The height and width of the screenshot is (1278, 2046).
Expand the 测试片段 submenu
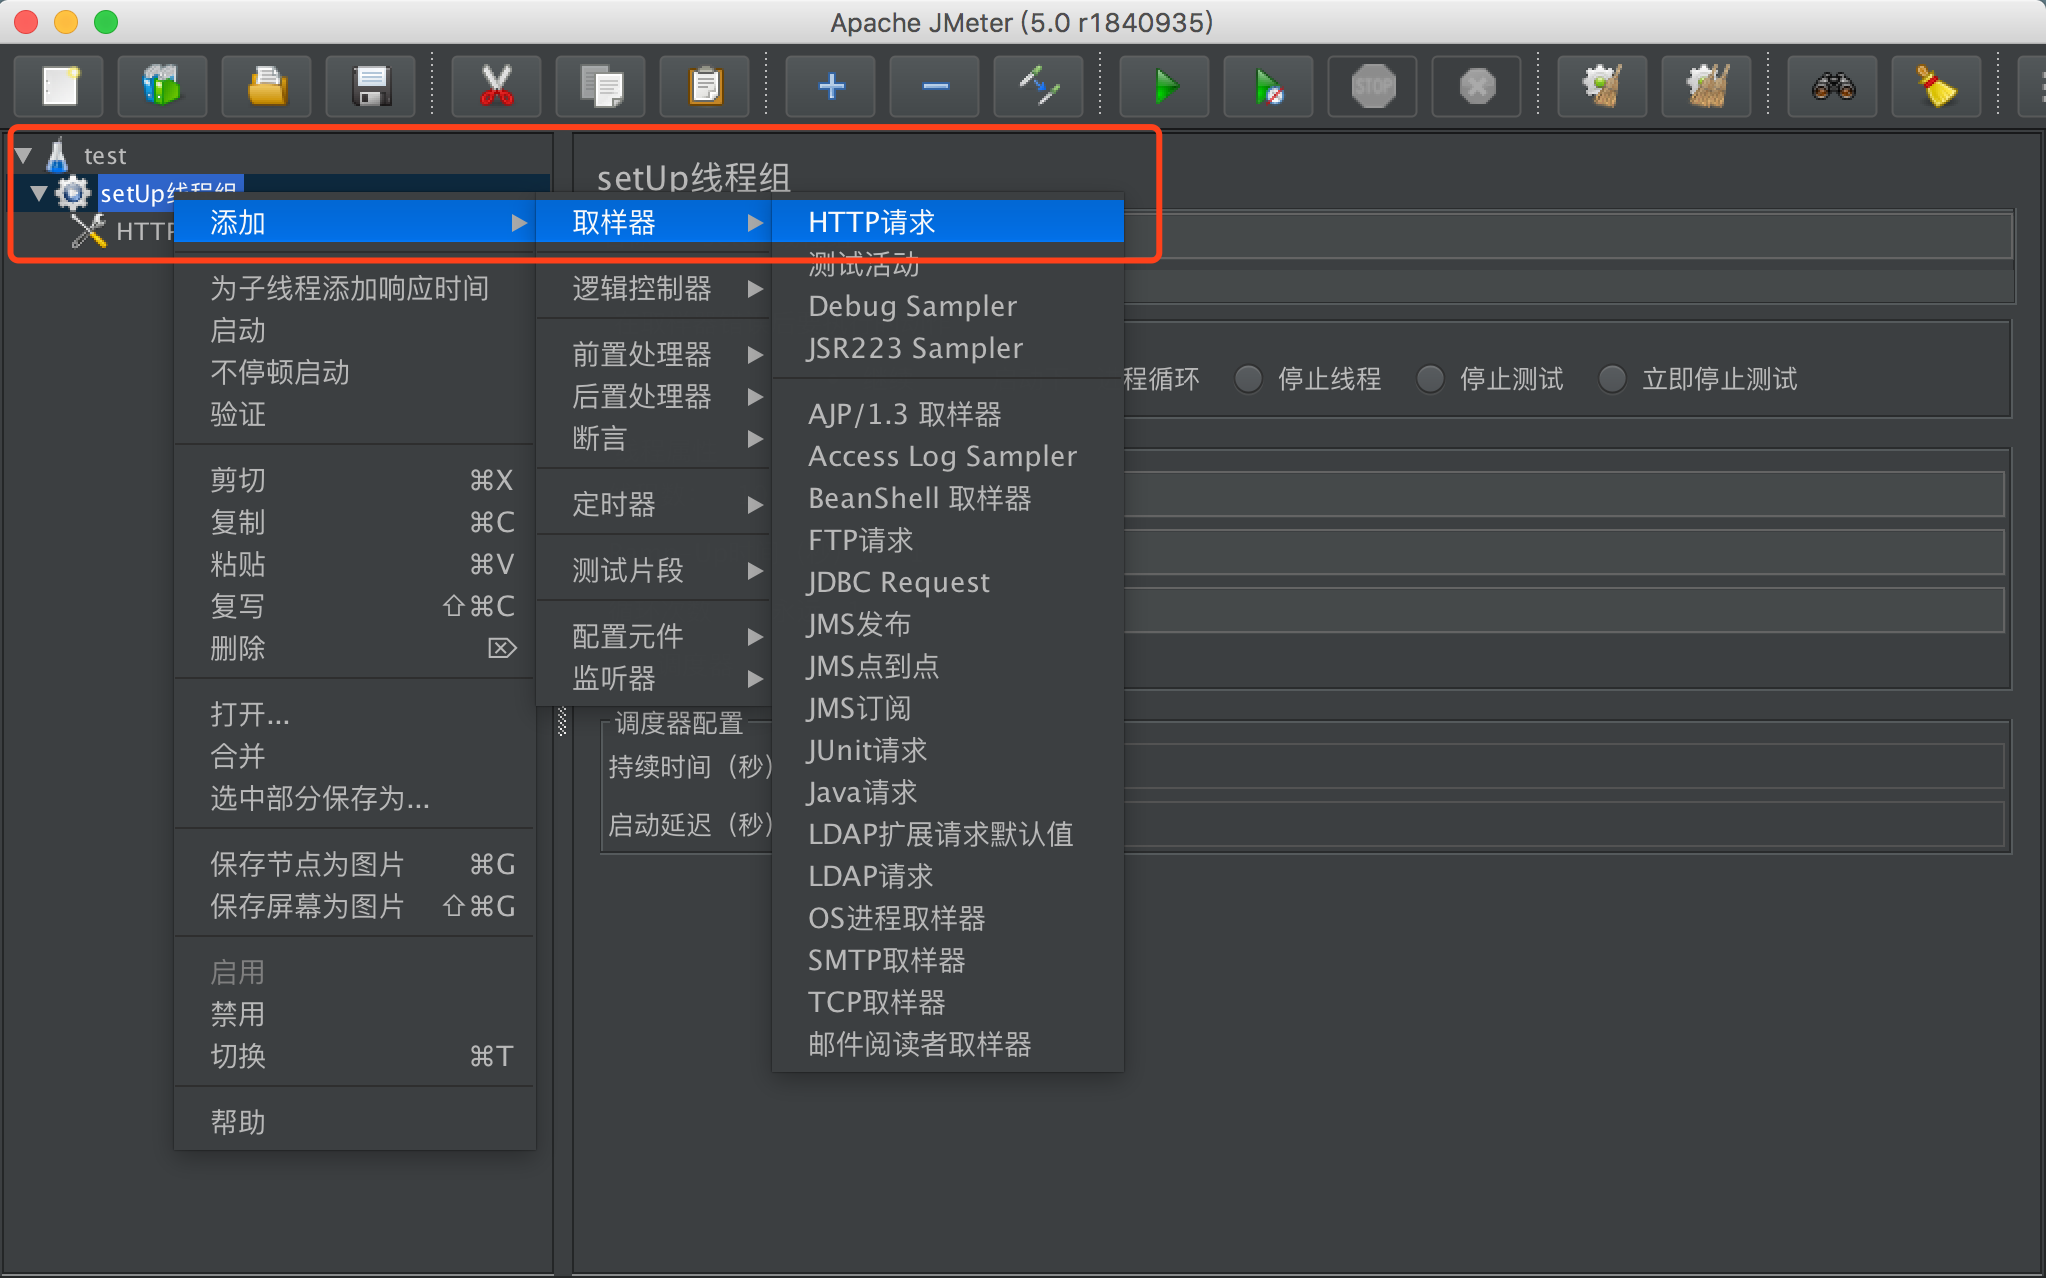click(x=654, y=571)
